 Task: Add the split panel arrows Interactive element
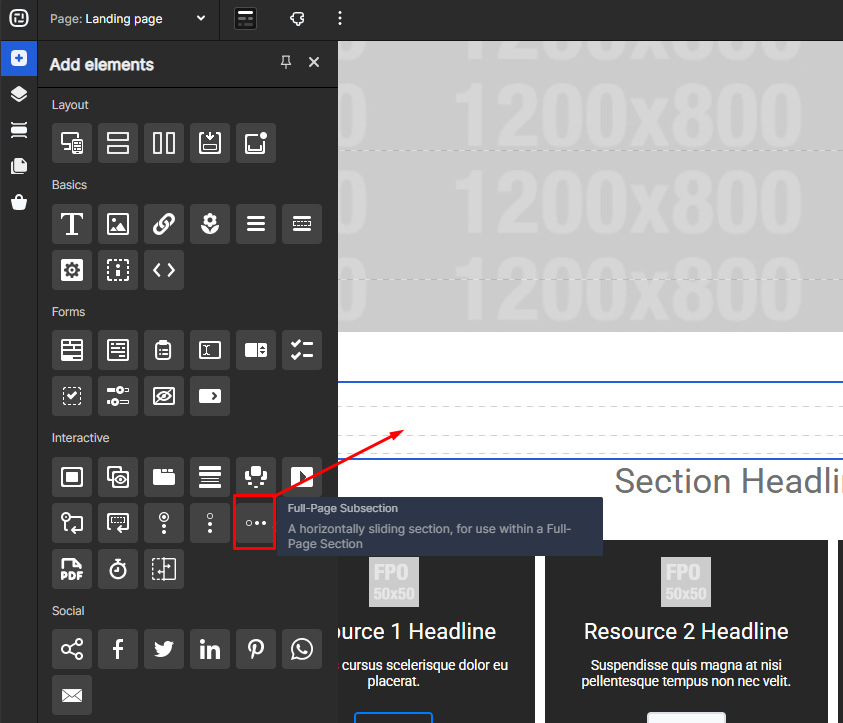point(164,569)
